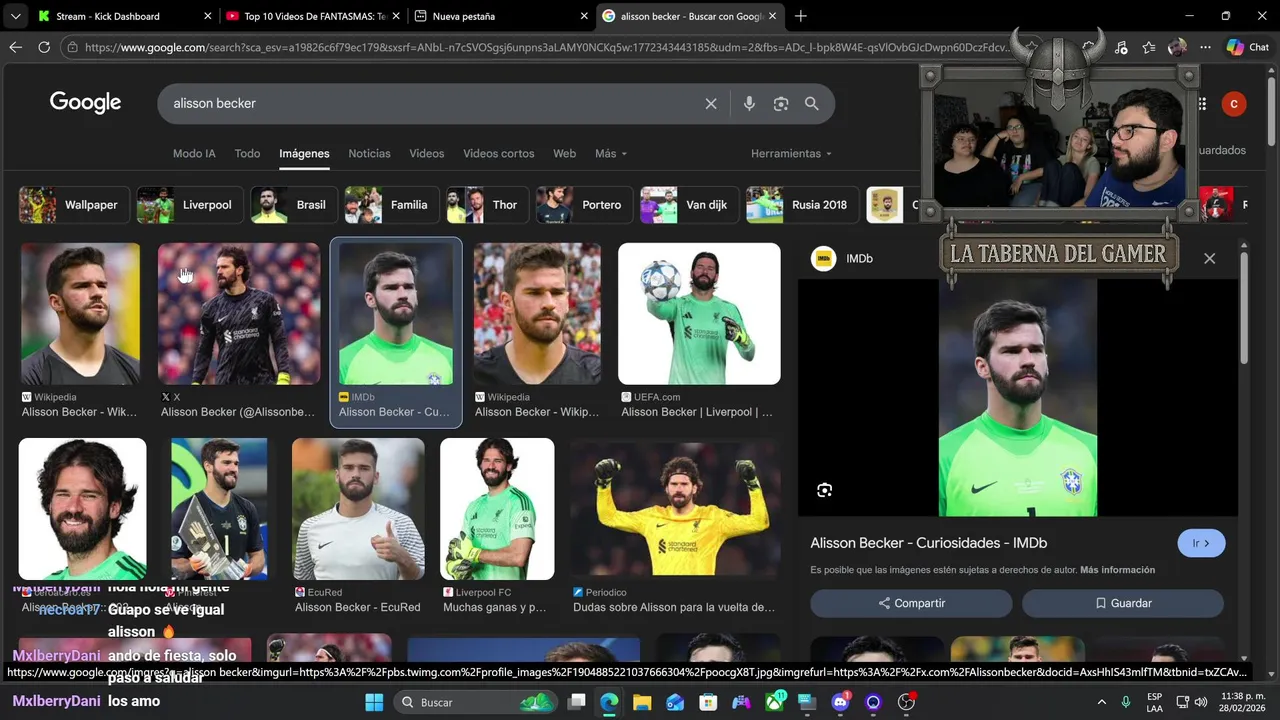Open the Edge favorites list icon
This screenshot has width=1280, height=720.
tap(1149, 47)
